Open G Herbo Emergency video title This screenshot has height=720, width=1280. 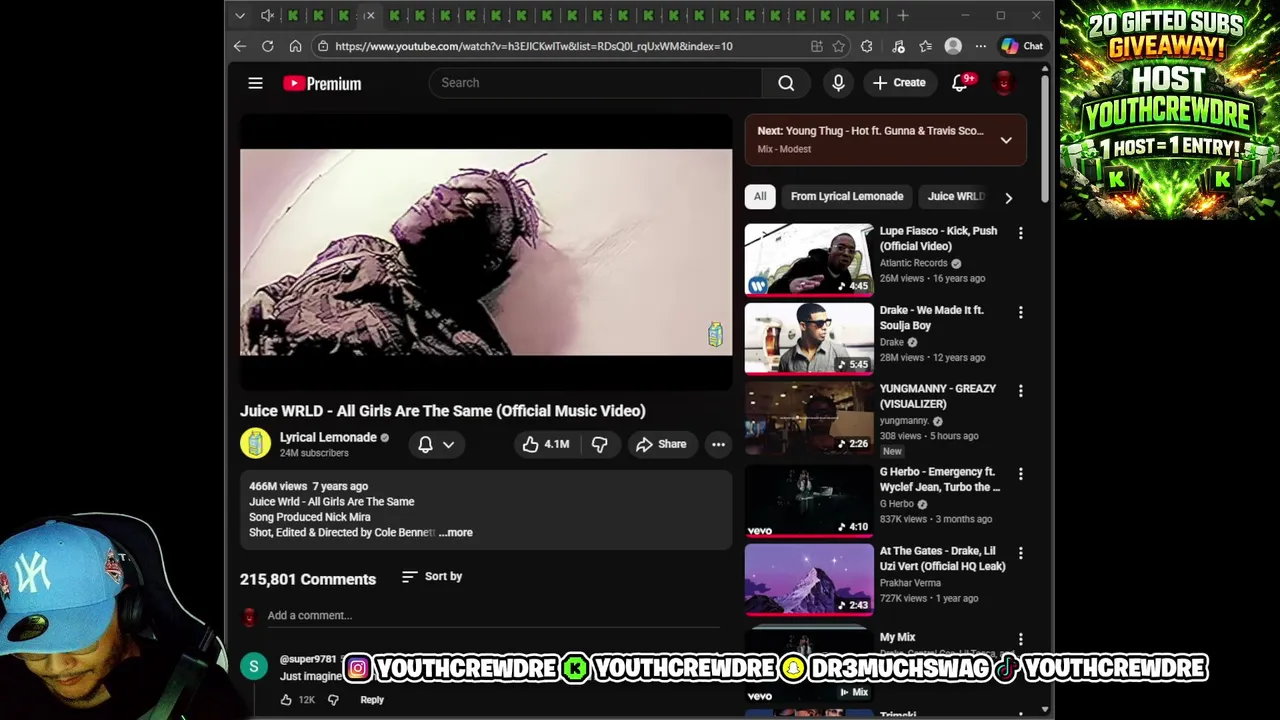tap(940, 479)
